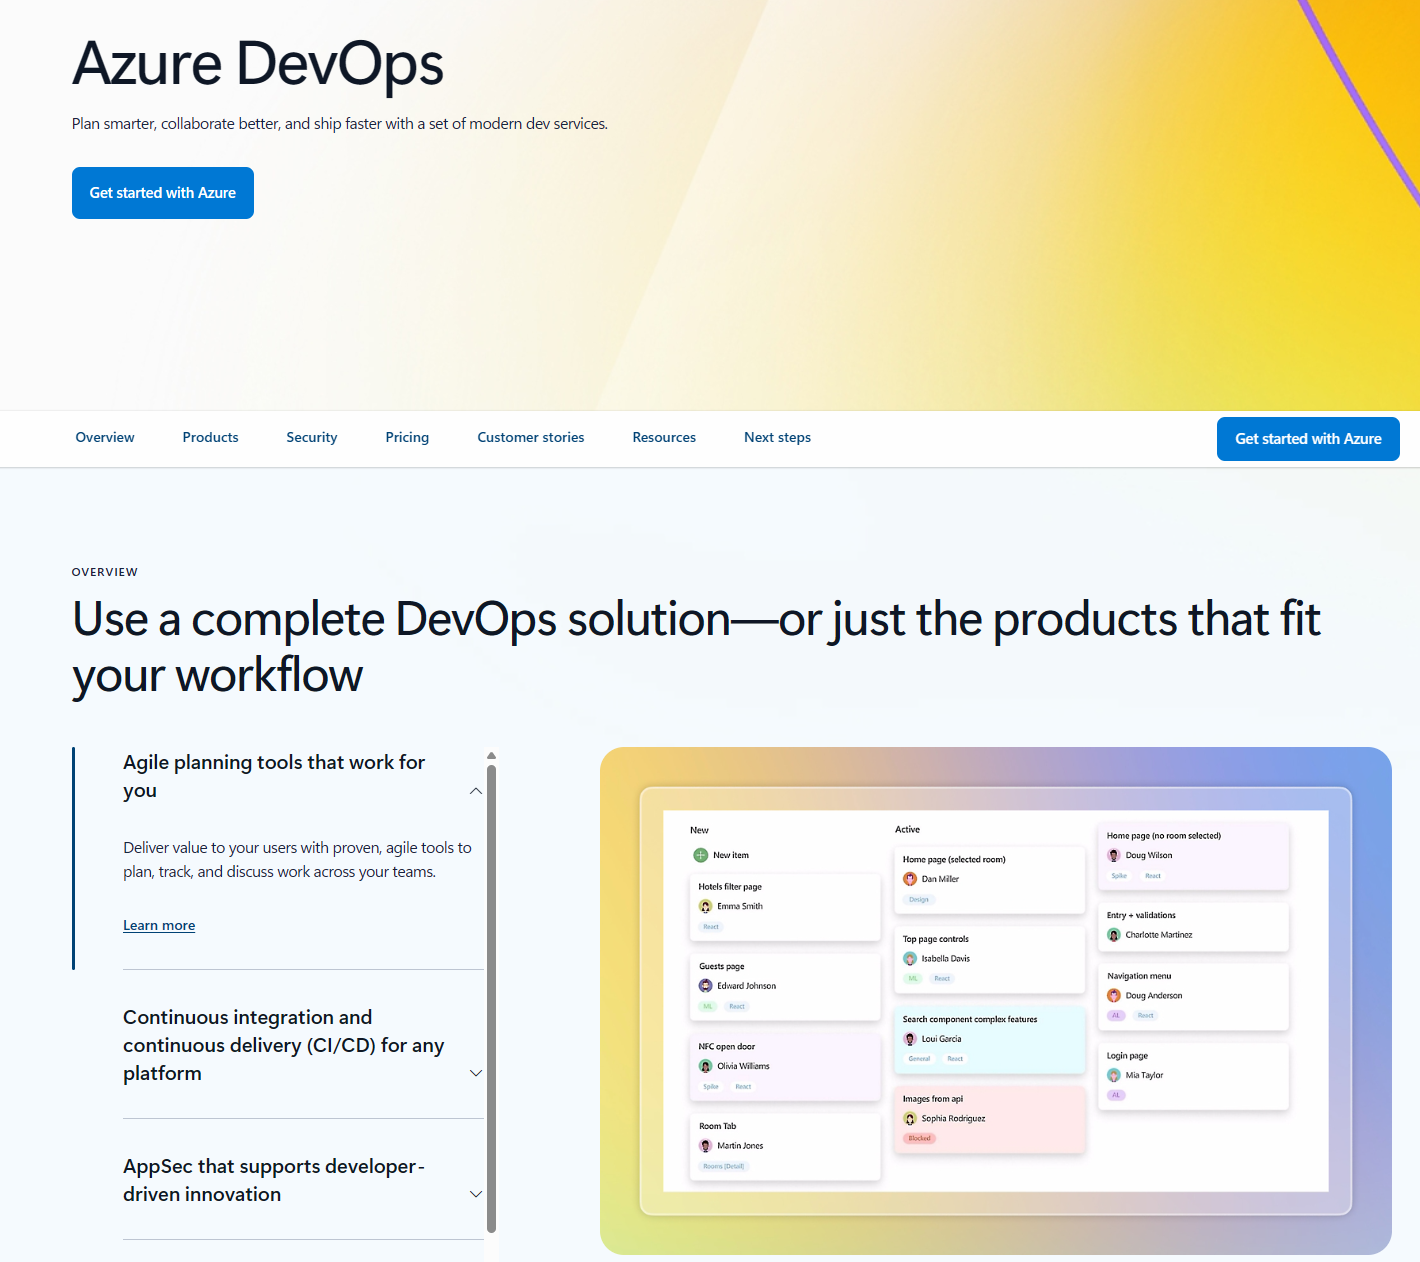Collapse the Agile planning tools chevron

pyautogui.click(x=476, y=791)
